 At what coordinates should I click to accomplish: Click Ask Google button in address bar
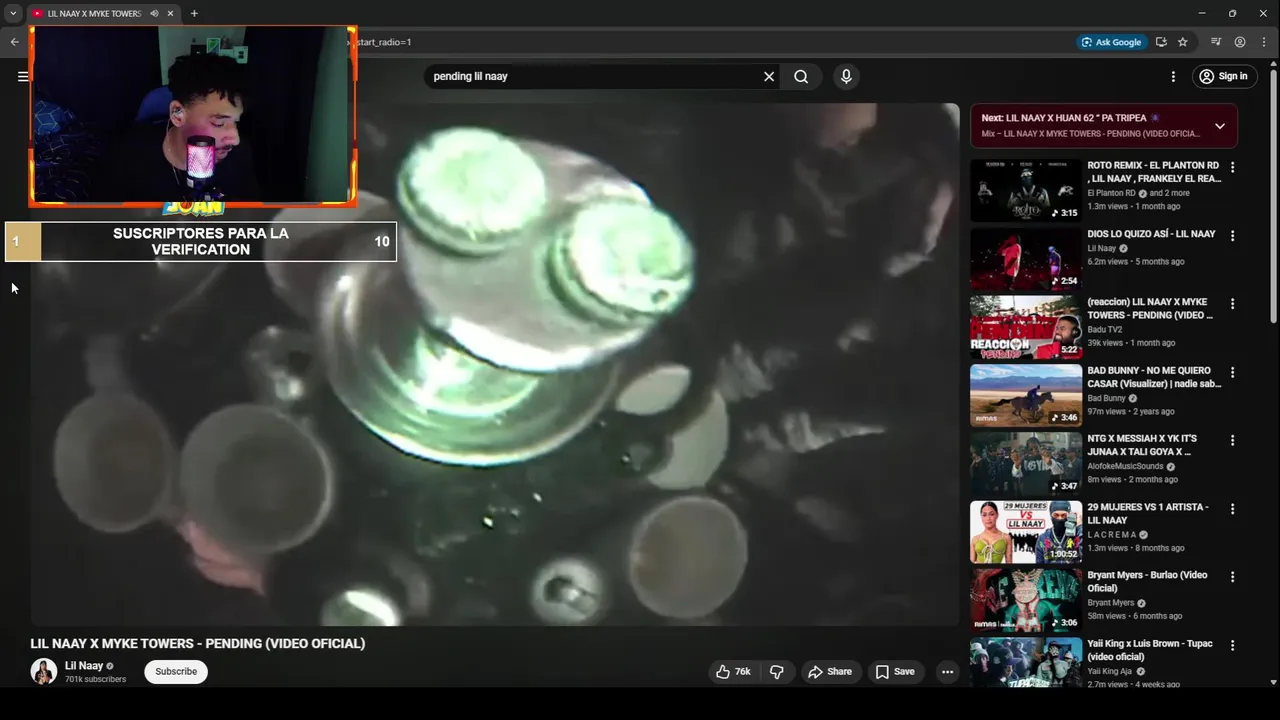(x=1111, y=42)
